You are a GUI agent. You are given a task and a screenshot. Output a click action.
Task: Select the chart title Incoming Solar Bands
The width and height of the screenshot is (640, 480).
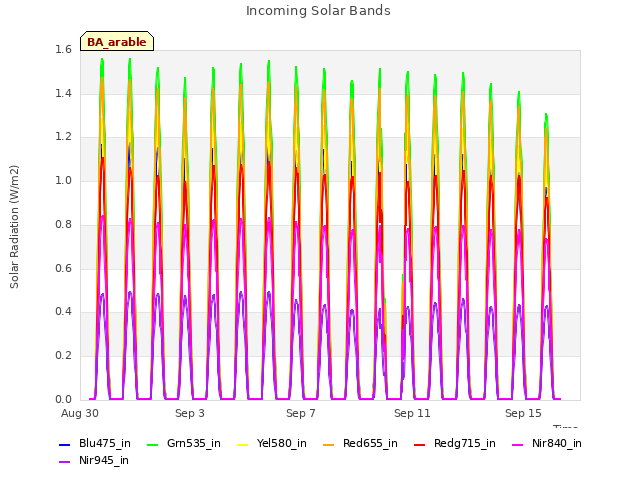point(318,11)
